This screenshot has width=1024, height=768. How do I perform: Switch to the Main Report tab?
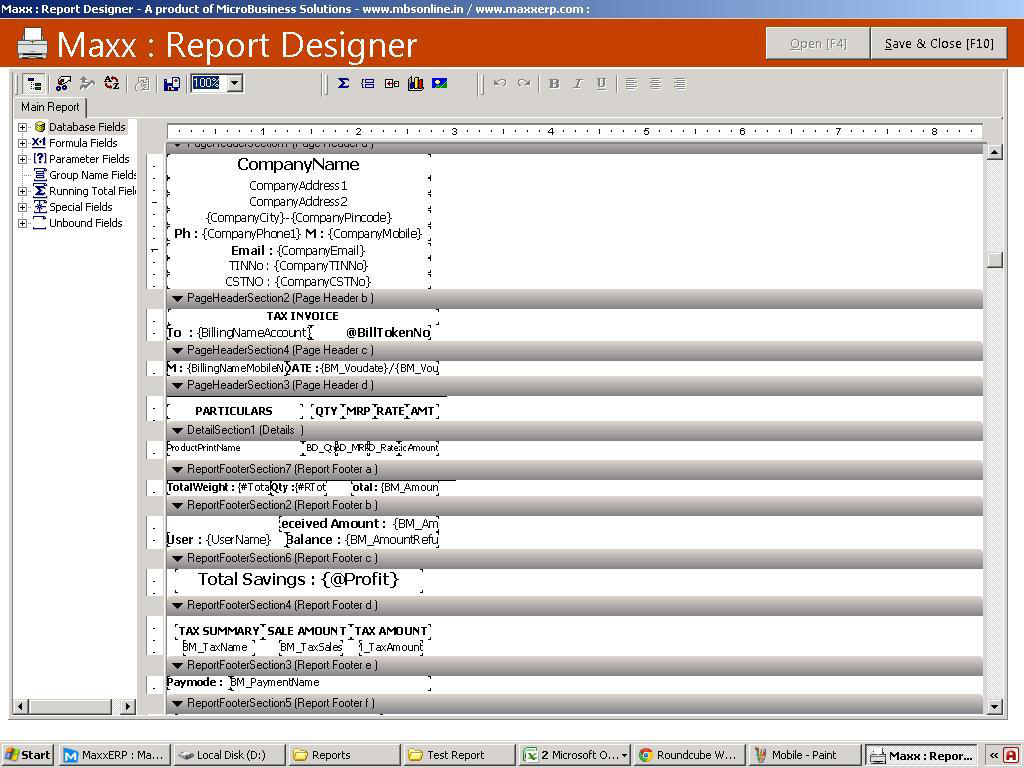50,107
